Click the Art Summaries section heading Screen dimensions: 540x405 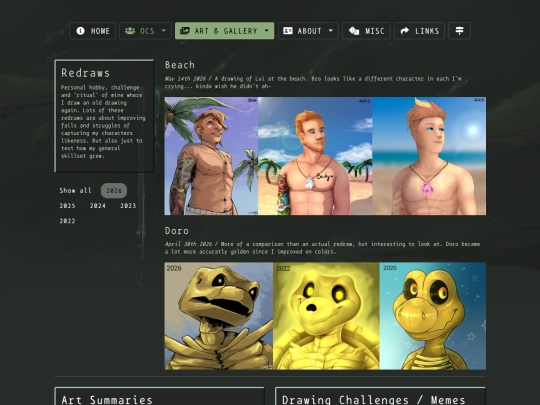tap(107, 400)
